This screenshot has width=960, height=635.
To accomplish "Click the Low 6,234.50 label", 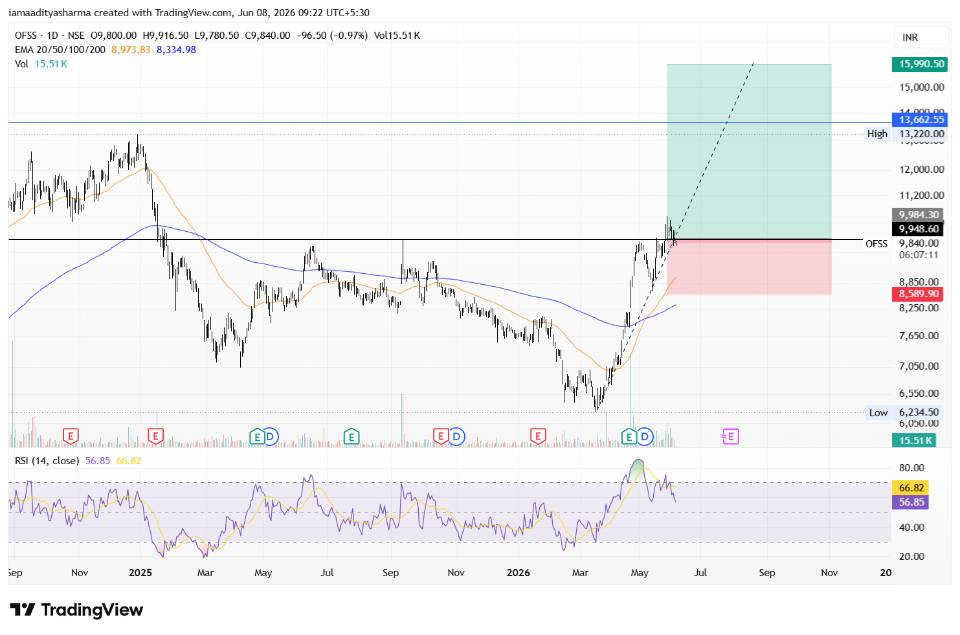I will pyautogui.click(x=904, y=412).
